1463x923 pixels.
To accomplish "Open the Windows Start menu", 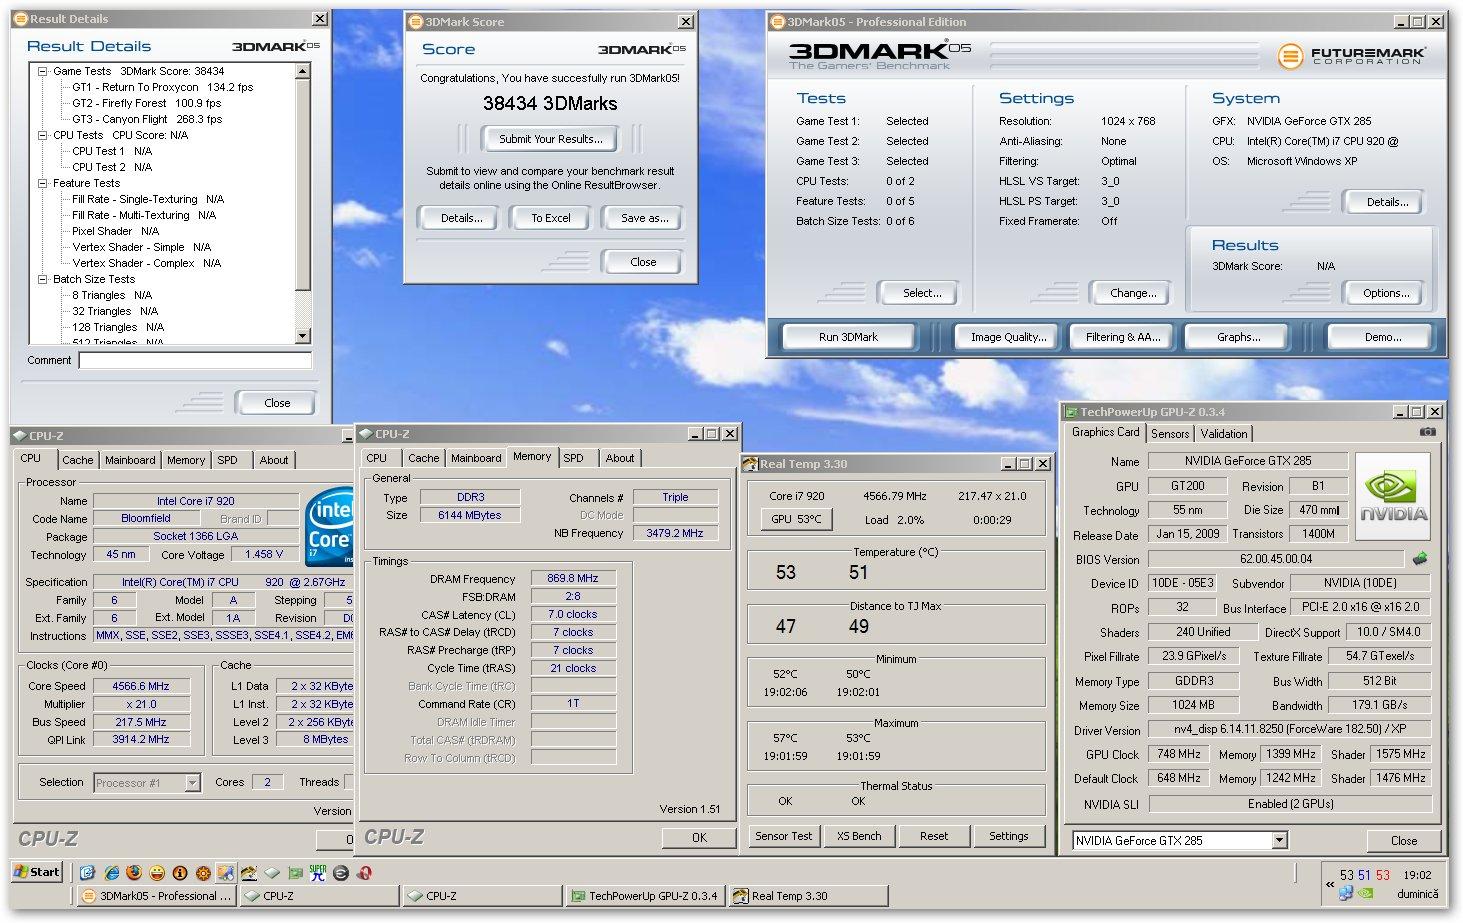I will [x=36, y=872].
